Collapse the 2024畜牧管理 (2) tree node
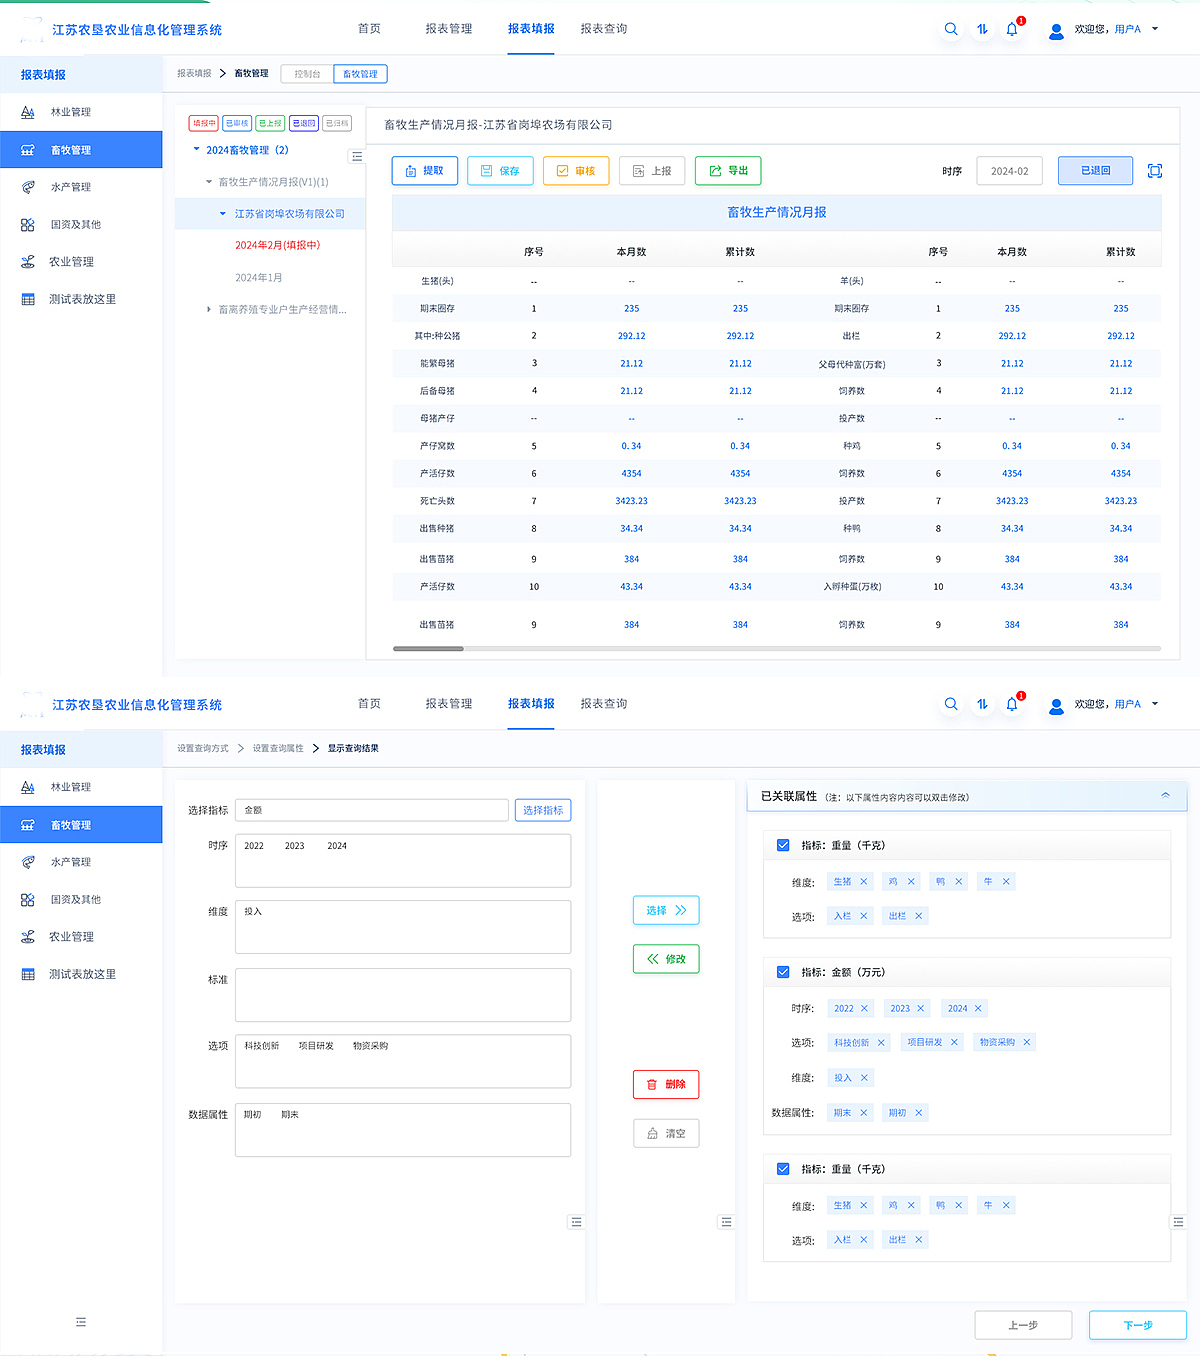 coord(197,150)
